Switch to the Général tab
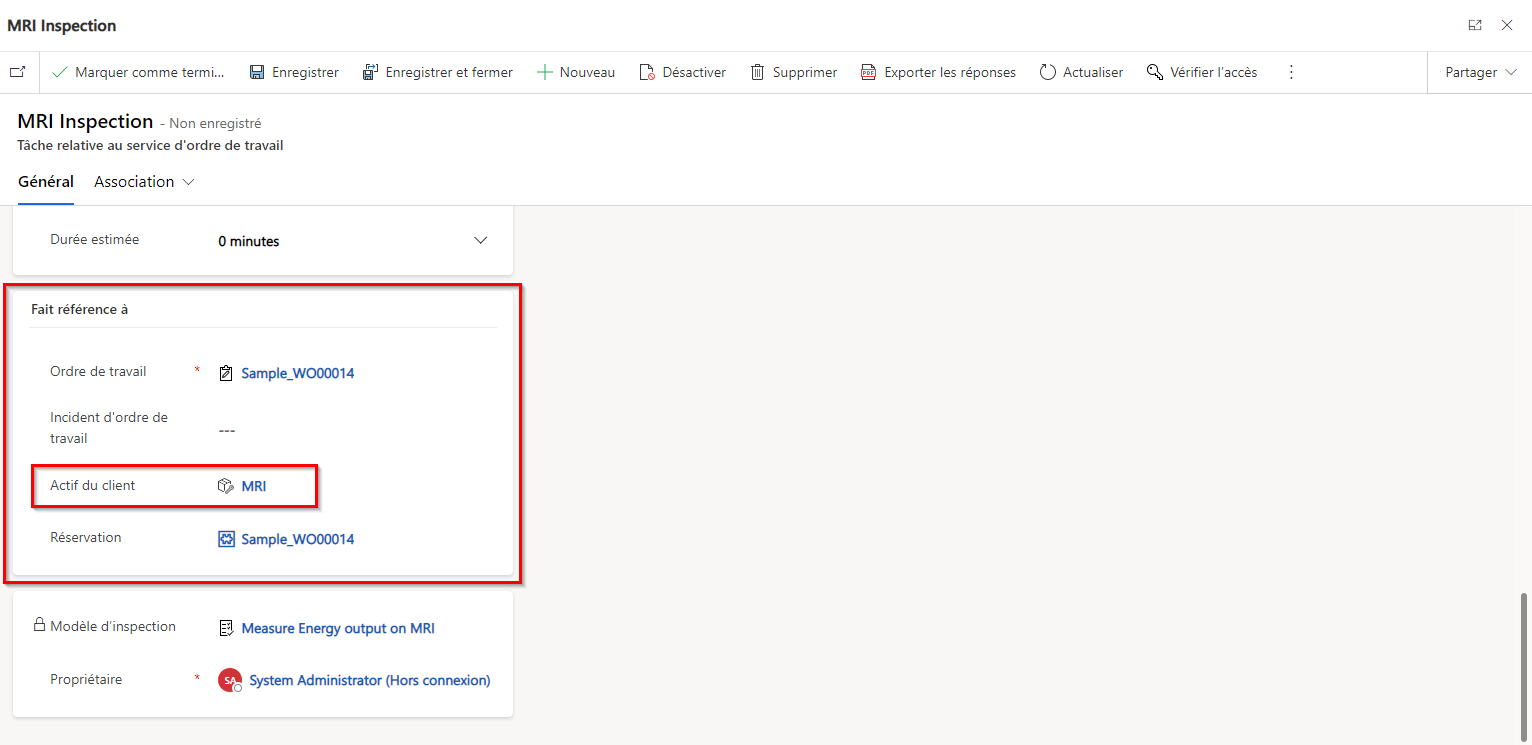 [45, 181]
